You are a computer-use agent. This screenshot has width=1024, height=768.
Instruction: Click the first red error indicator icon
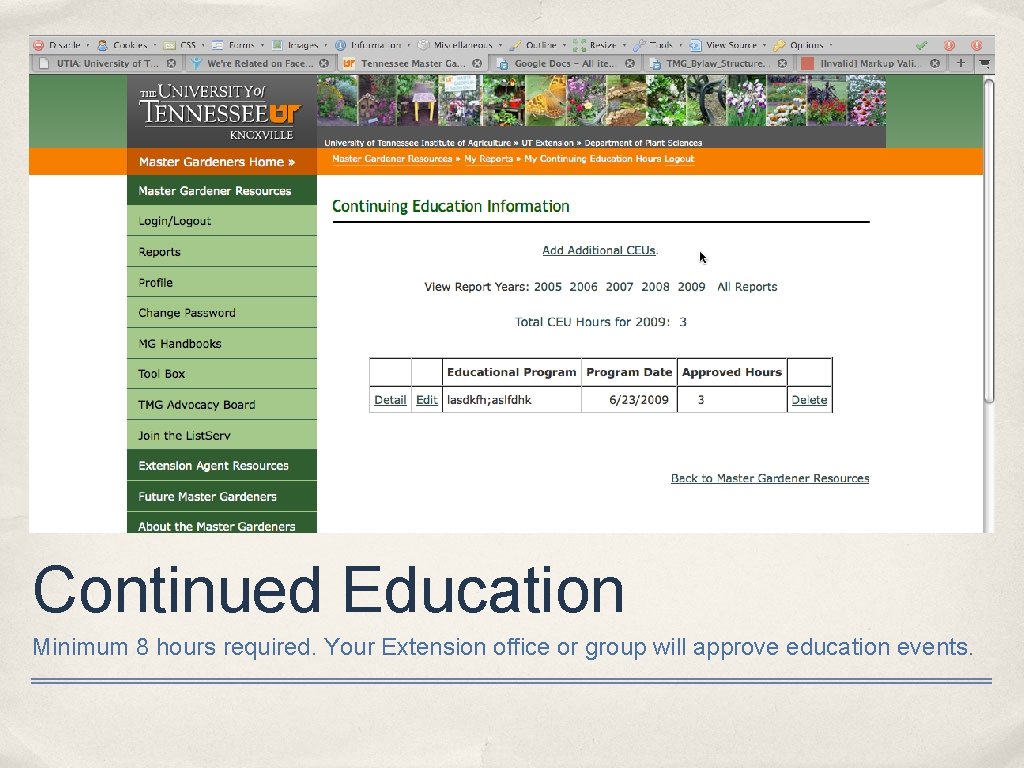coord(949,45)
